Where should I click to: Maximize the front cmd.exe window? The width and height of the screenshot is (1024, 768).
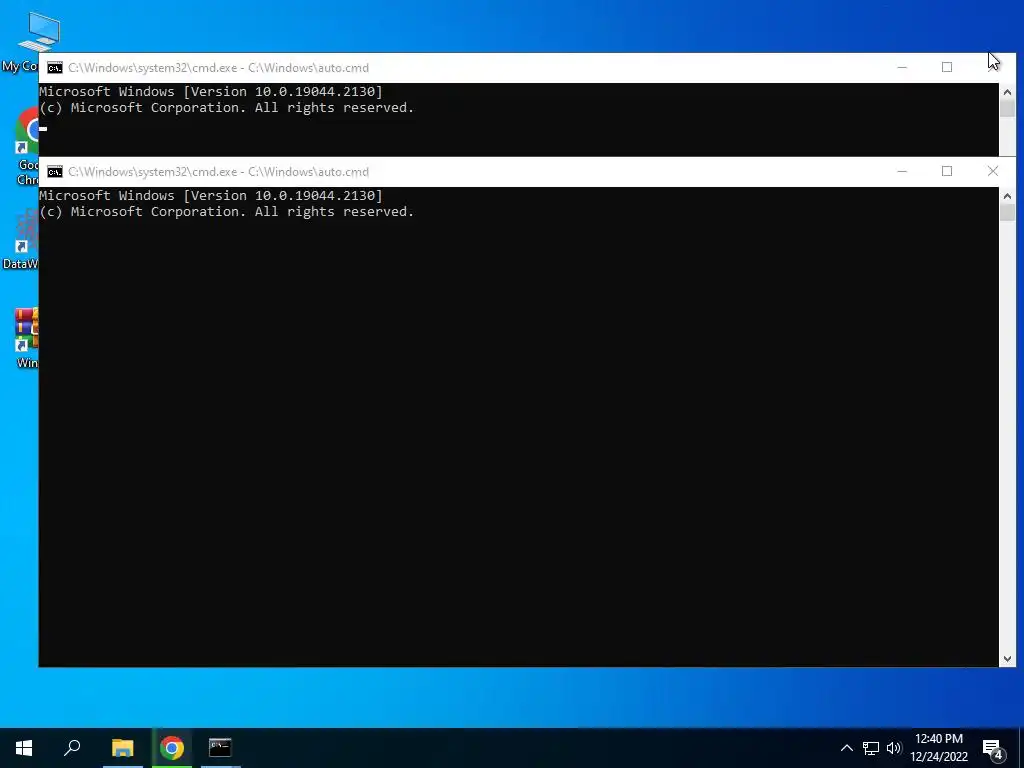coord(947,172)
